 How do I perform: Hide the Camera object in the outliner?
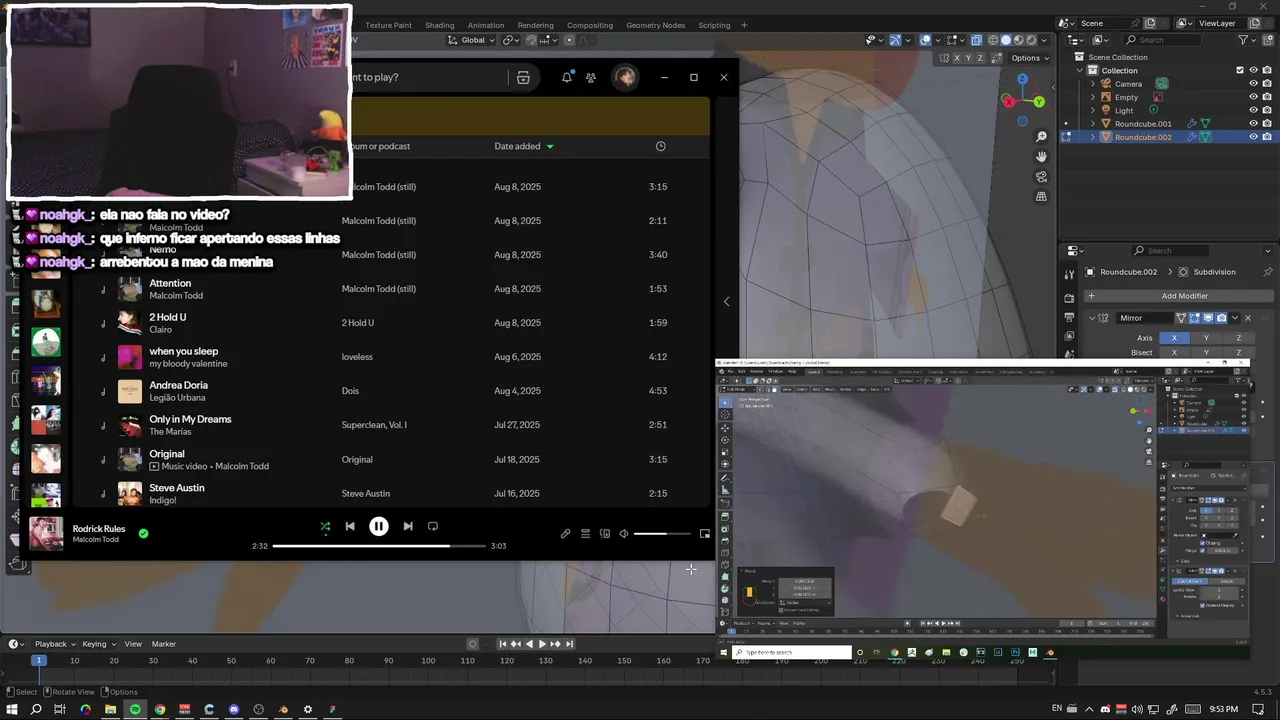click(x=1253, y=84)
